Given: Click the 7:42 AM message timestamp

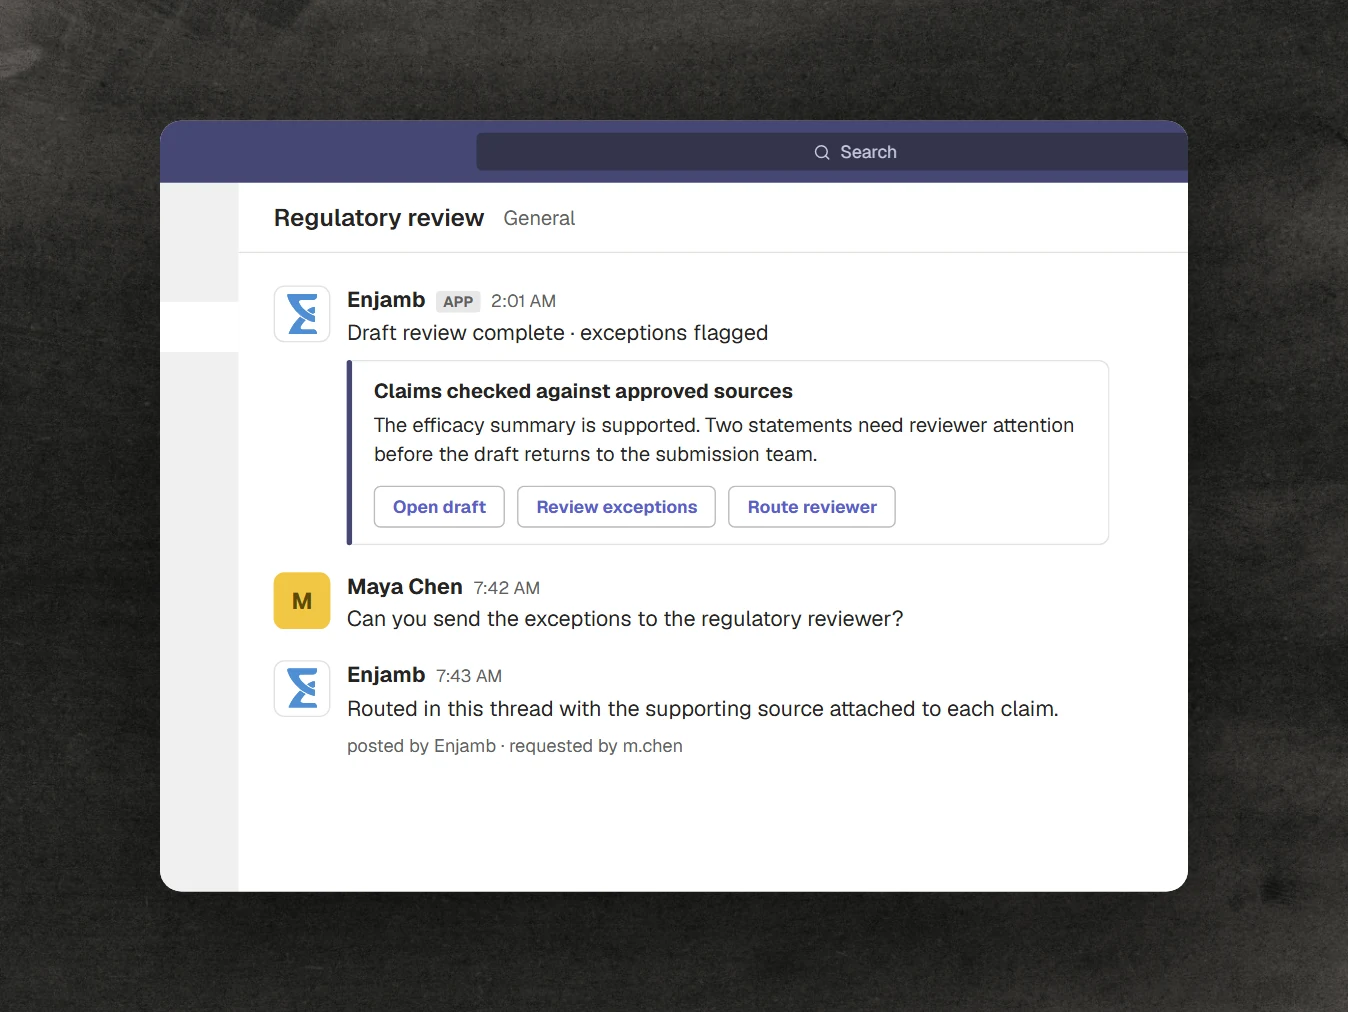Looking at the screenshot, I should pyautogui.click(x=507, y=588).
